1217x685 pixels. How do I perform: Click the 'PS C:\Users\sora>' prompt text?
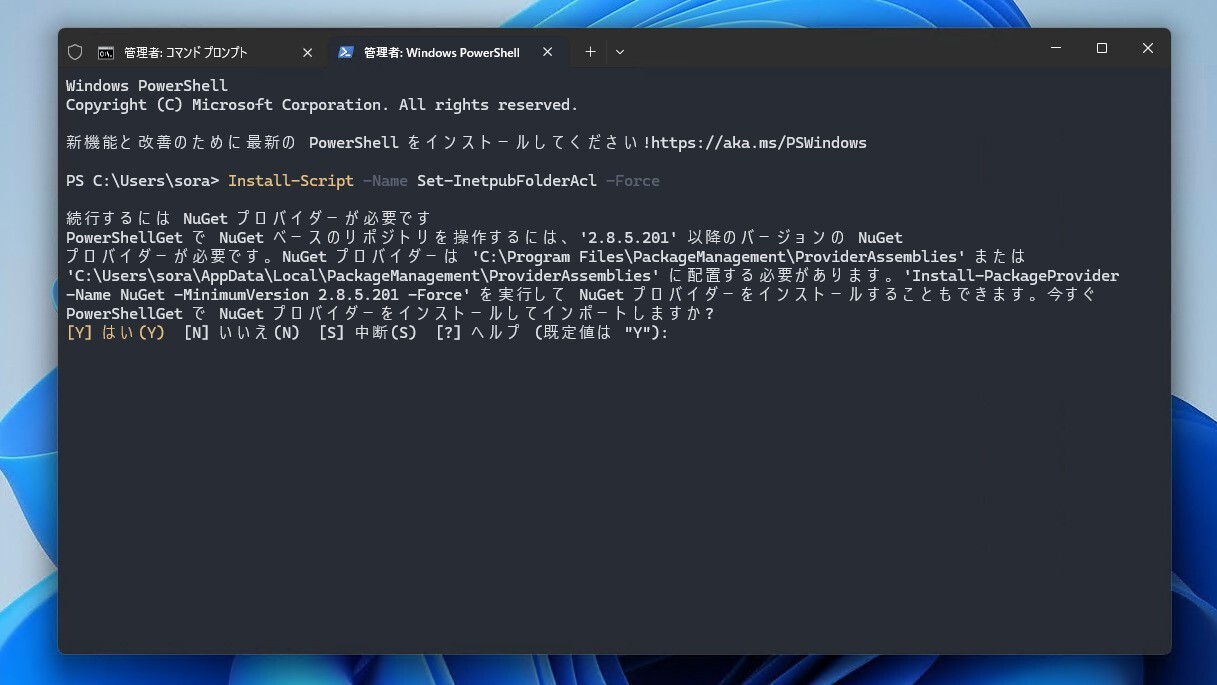(x=142, y=181)
